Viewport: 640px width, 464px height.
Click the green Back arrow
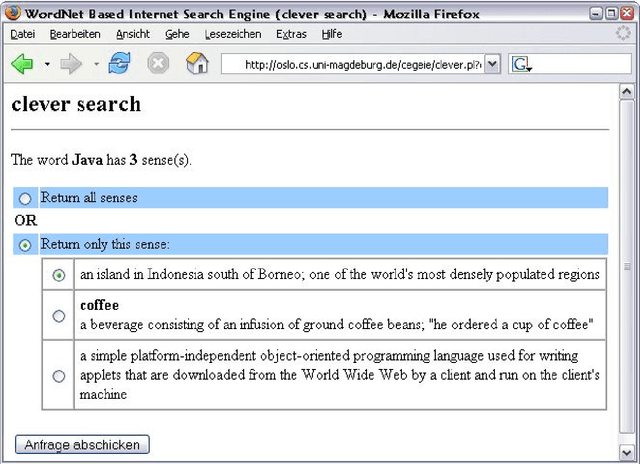point(22,65)
